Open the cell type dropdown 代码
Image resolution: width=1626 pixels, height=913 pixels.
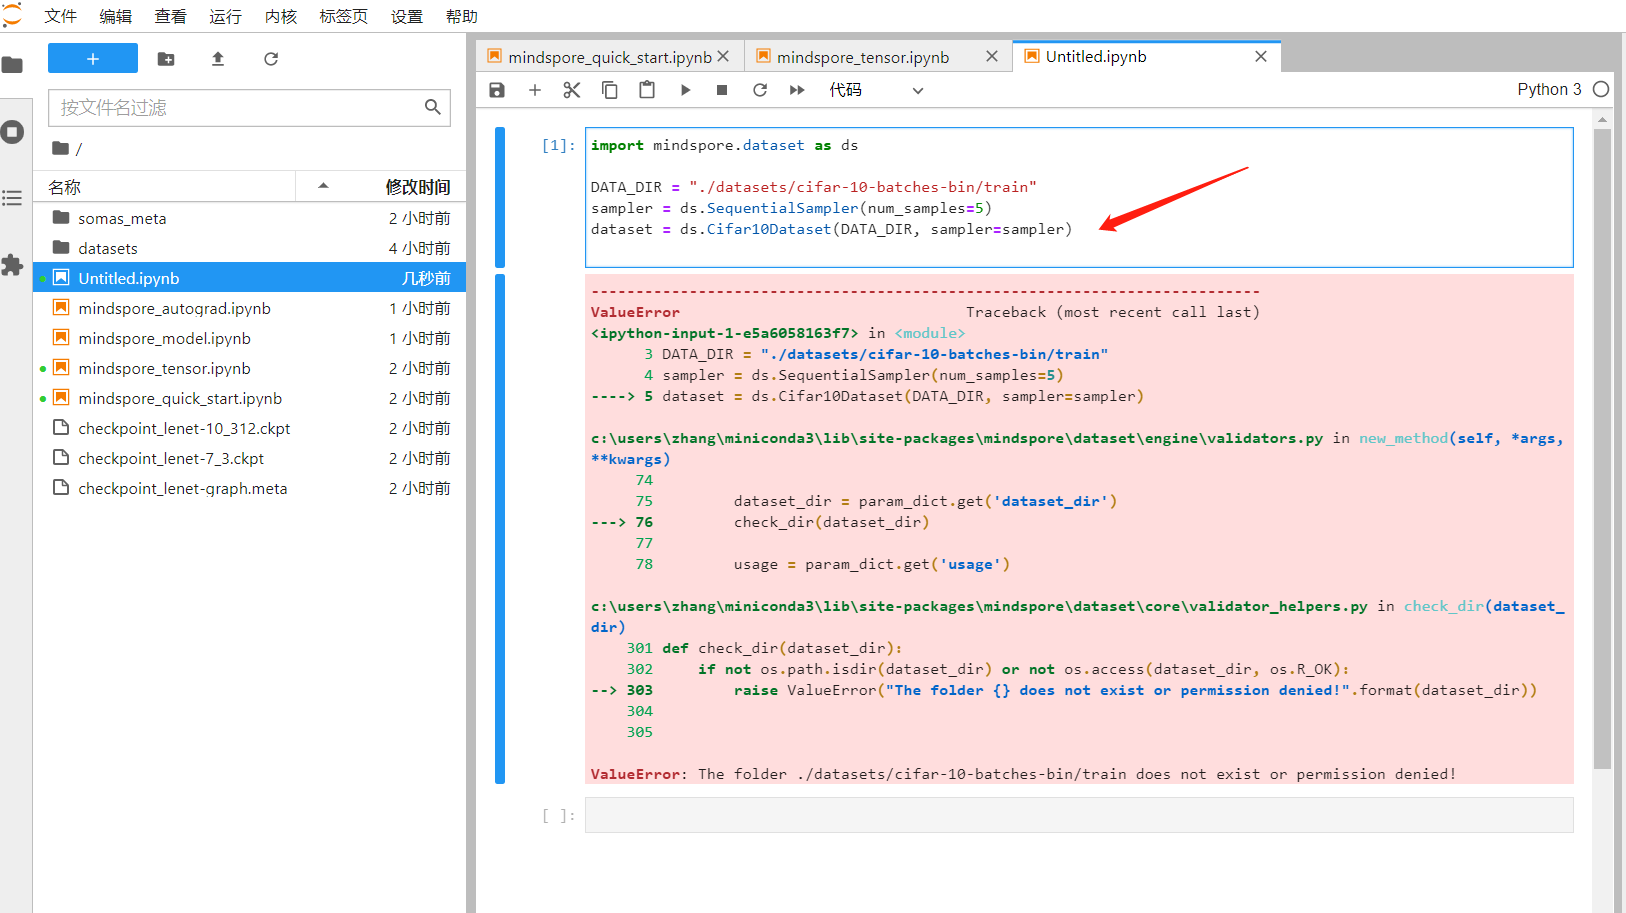[876, 90]
